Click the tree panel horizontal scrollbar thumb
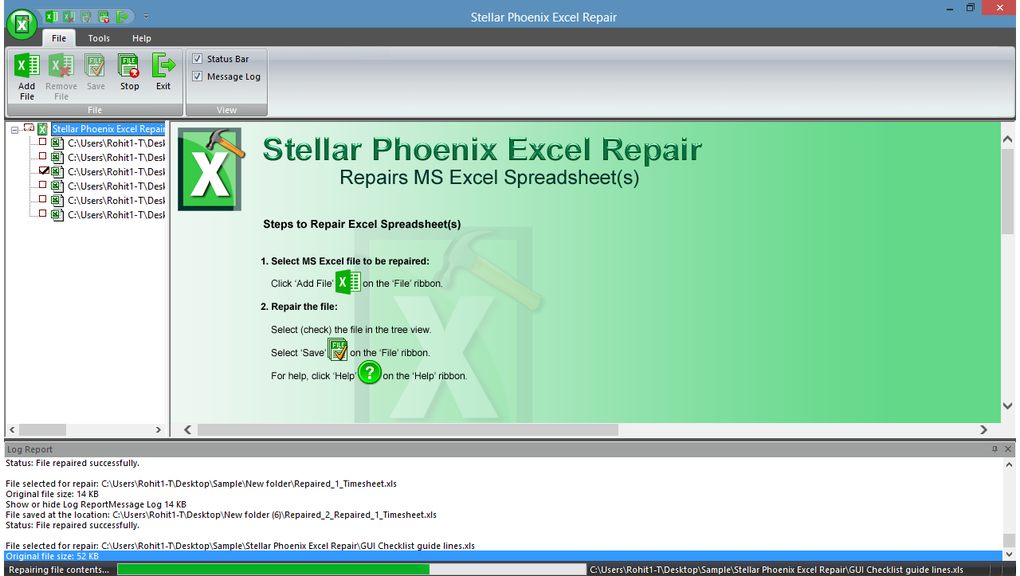This screenshot has height=576, width=1020. (x=42, y=430)
